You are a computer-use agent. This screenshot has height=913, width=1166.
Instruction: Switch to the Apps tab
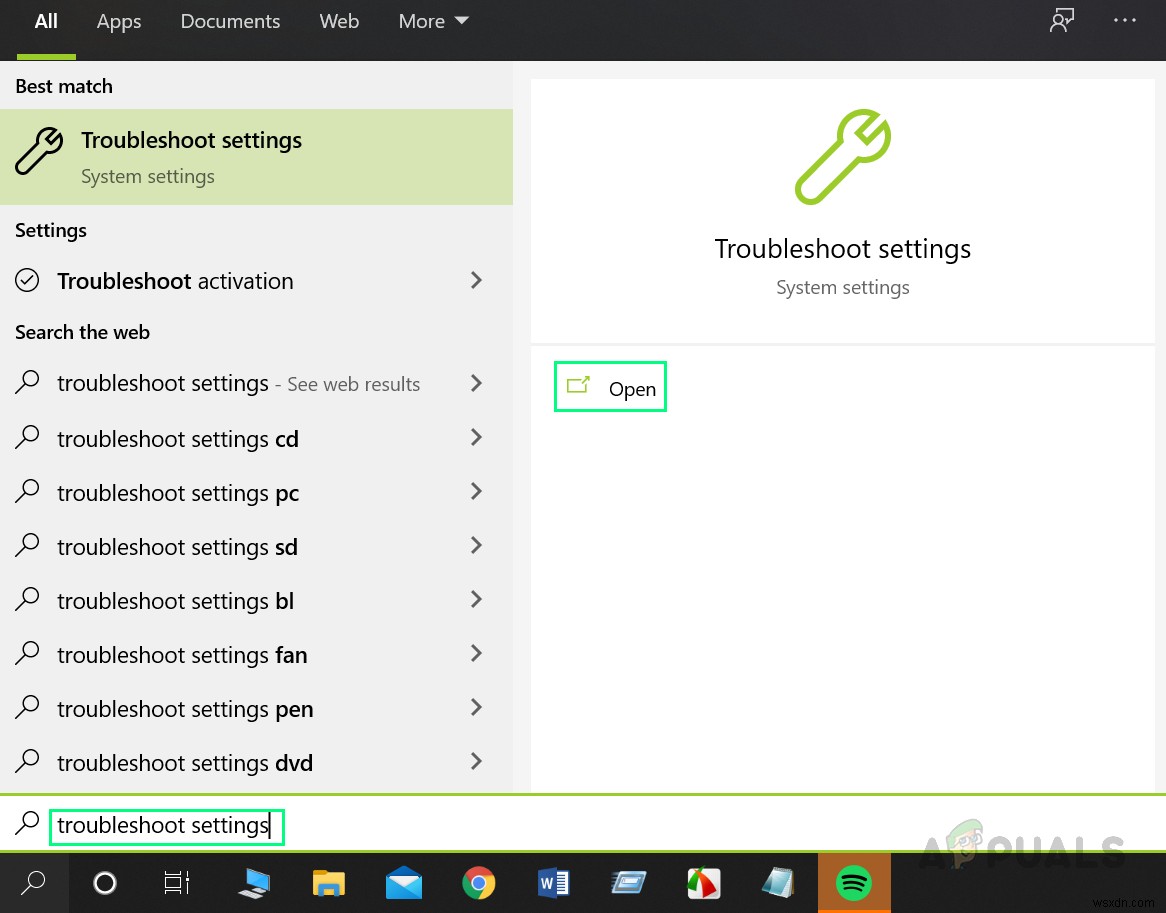(x=119, y=22)
